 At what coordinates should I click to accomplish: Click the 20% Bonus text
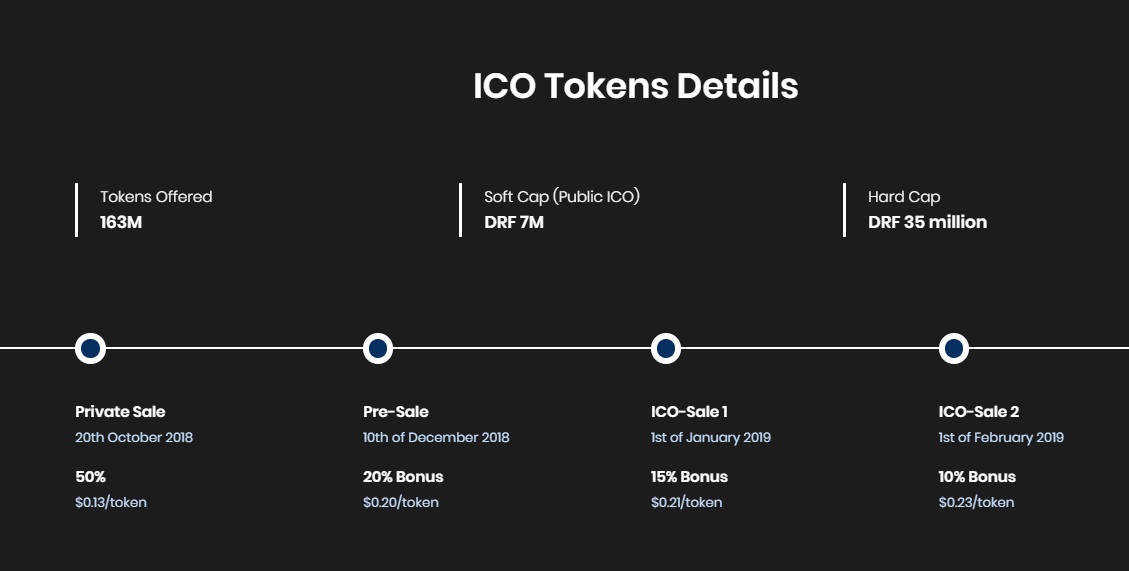coord(403,477)
